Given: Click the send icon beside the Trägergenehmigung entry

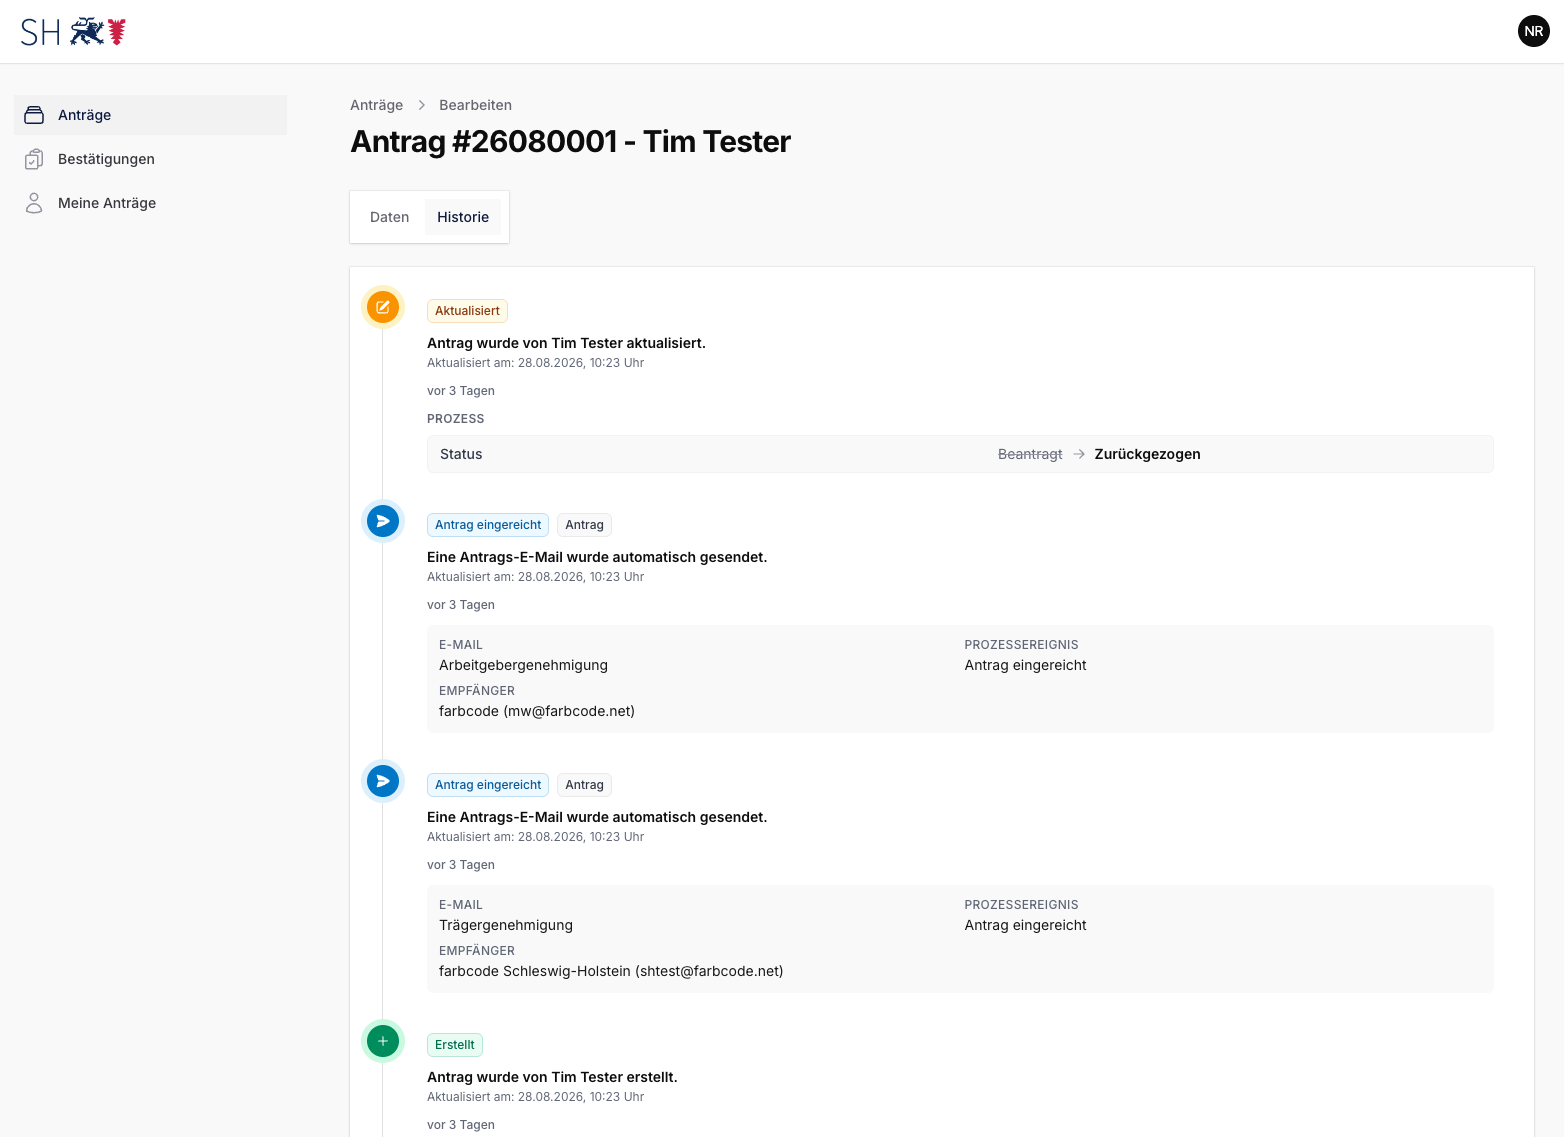Looking at the screenshot, I should pos(383,781).
